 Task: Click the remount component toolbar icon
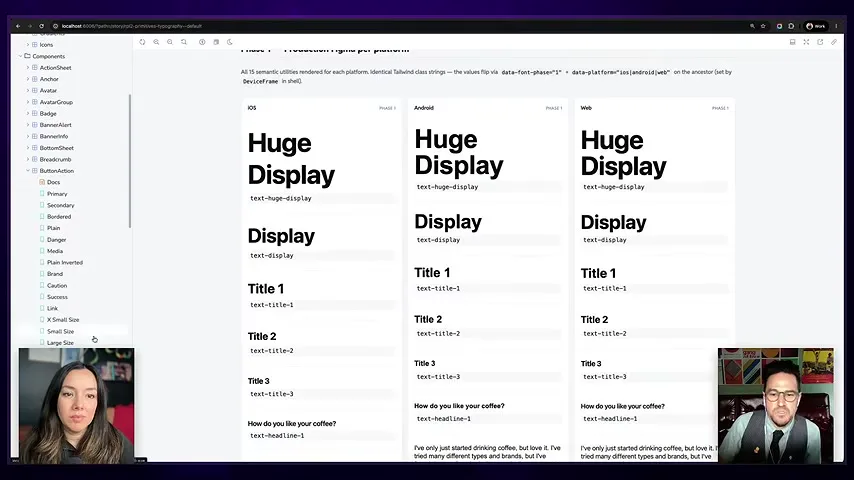pos(142,42)
